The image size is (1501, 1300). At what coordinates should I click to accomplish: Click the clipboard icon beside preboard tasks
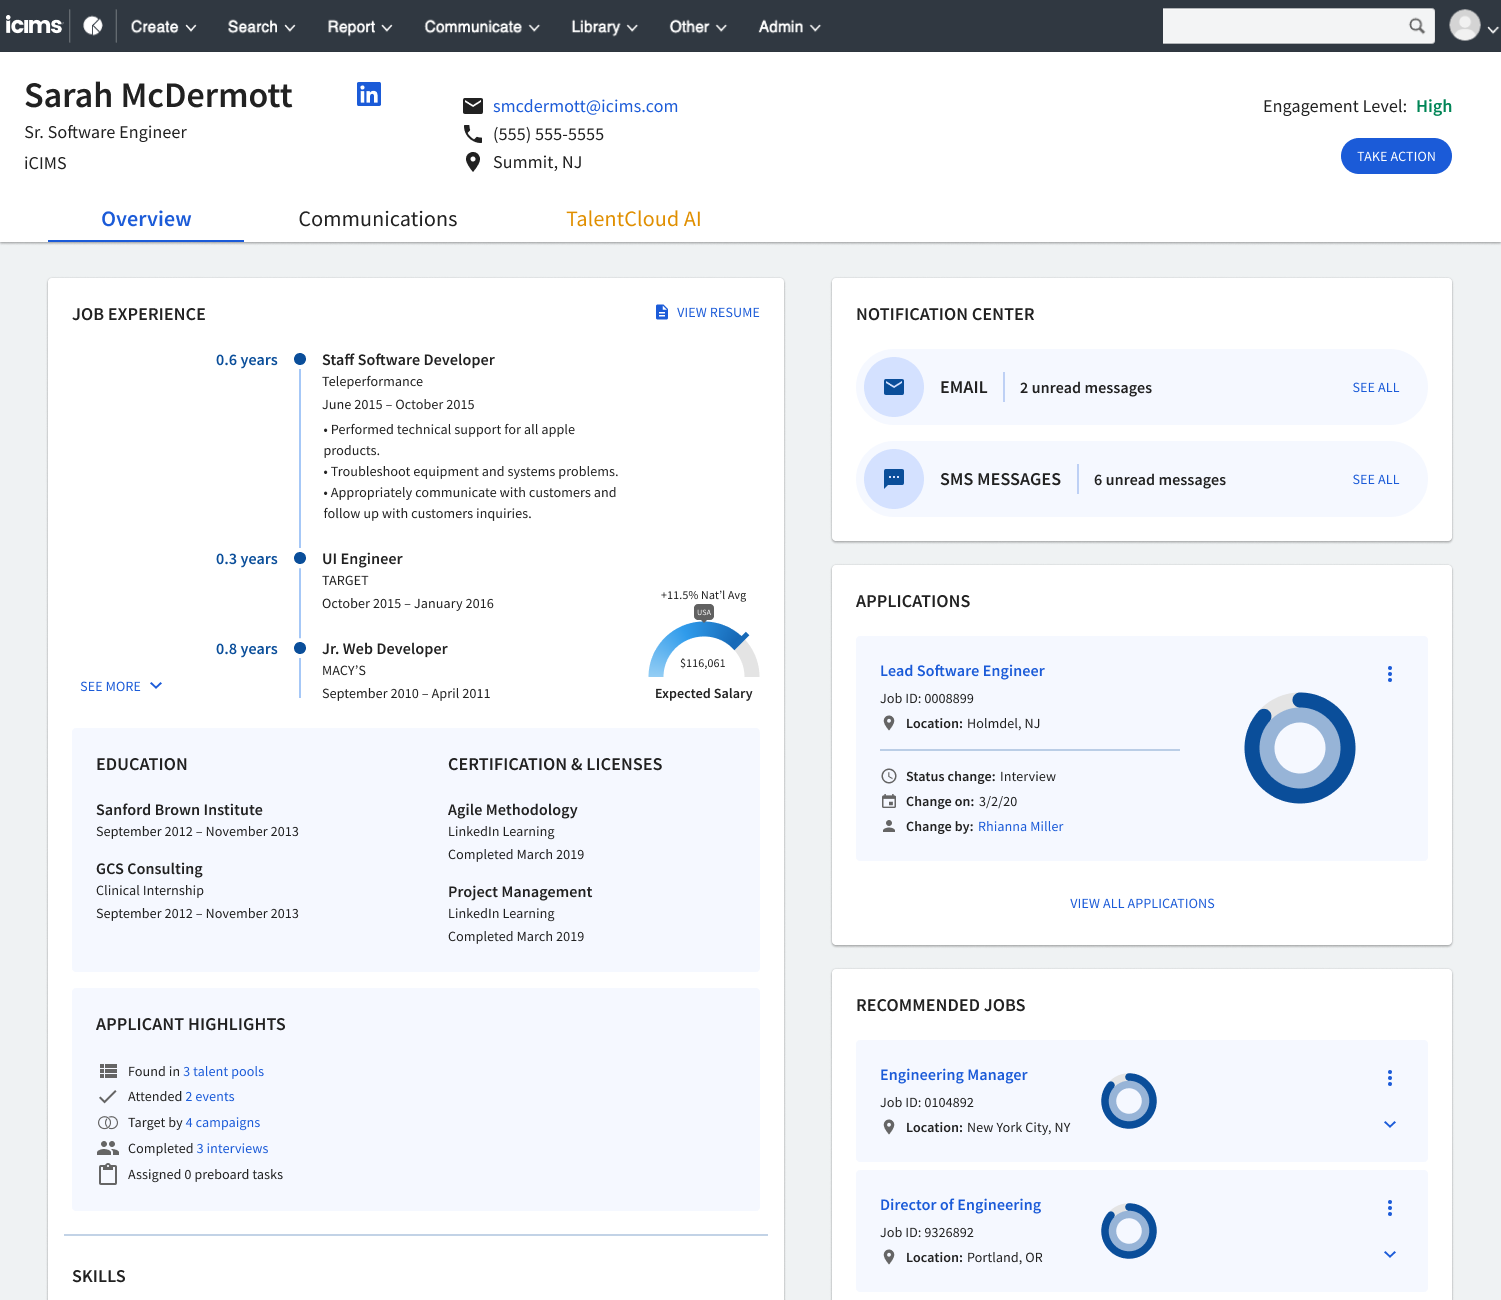(x=108, y=1175)
